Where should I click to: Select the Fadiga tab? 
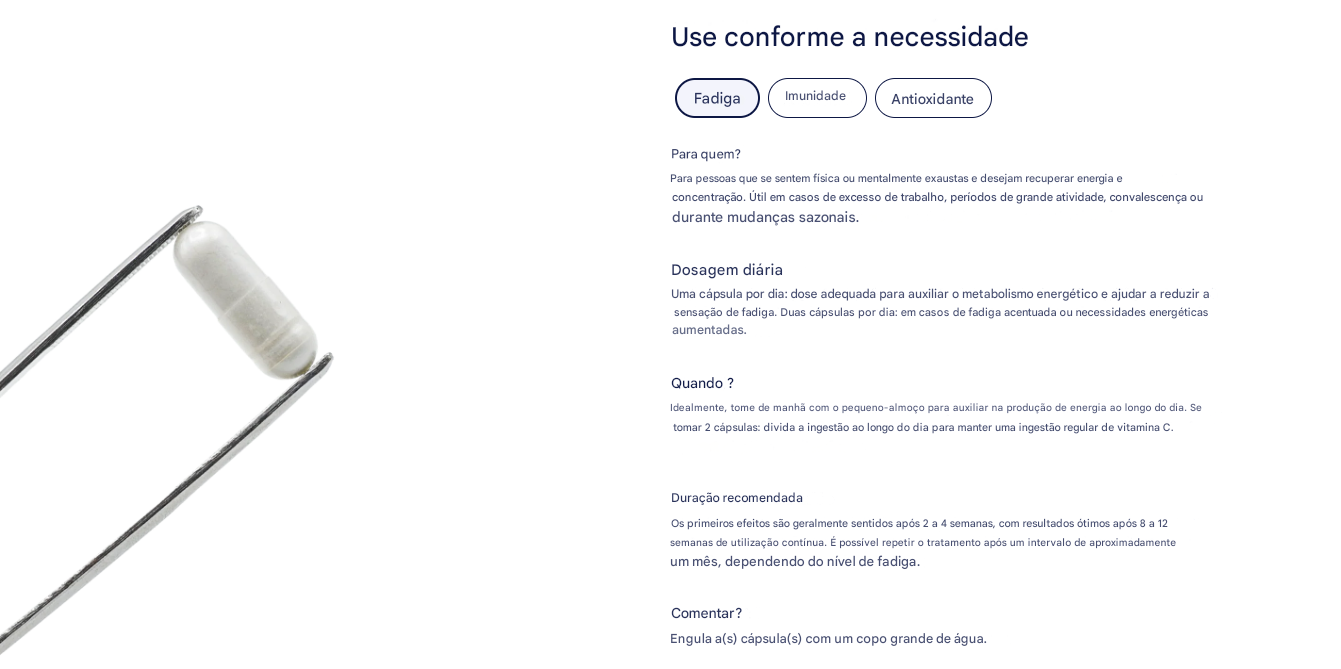click(717, 98)
